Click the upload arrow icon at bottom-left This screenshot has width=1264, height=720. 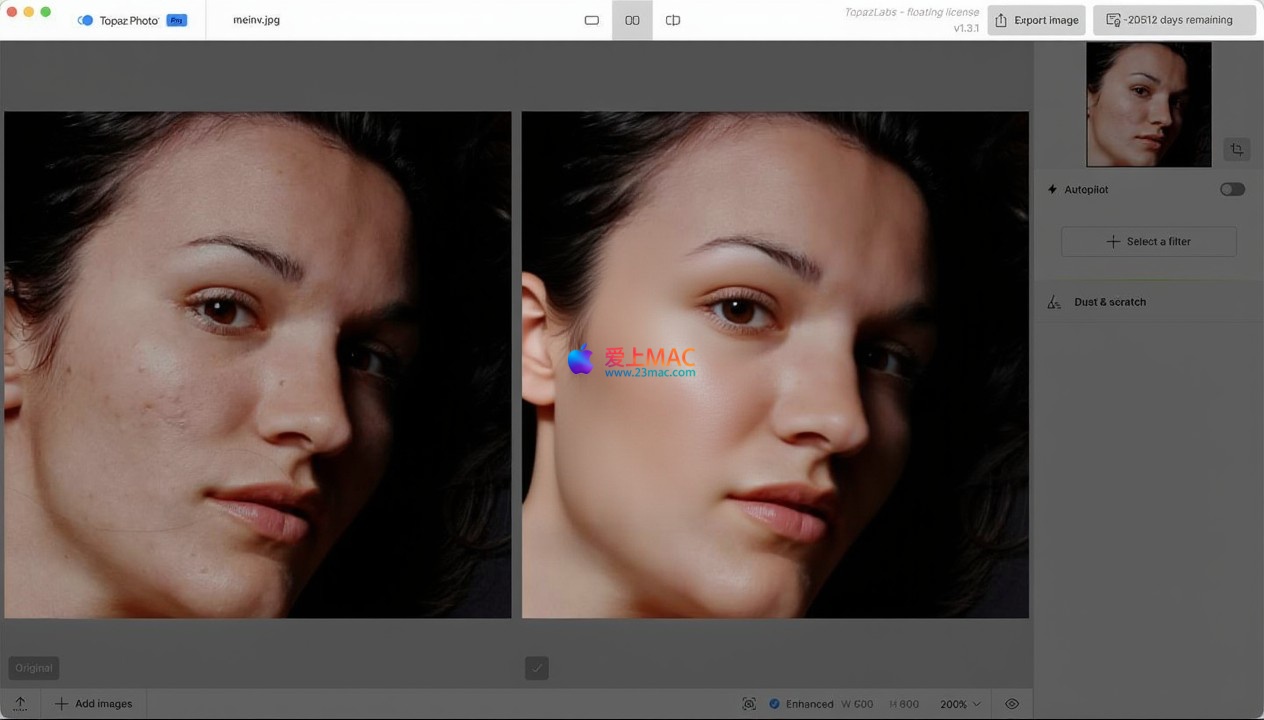(20, 704)
